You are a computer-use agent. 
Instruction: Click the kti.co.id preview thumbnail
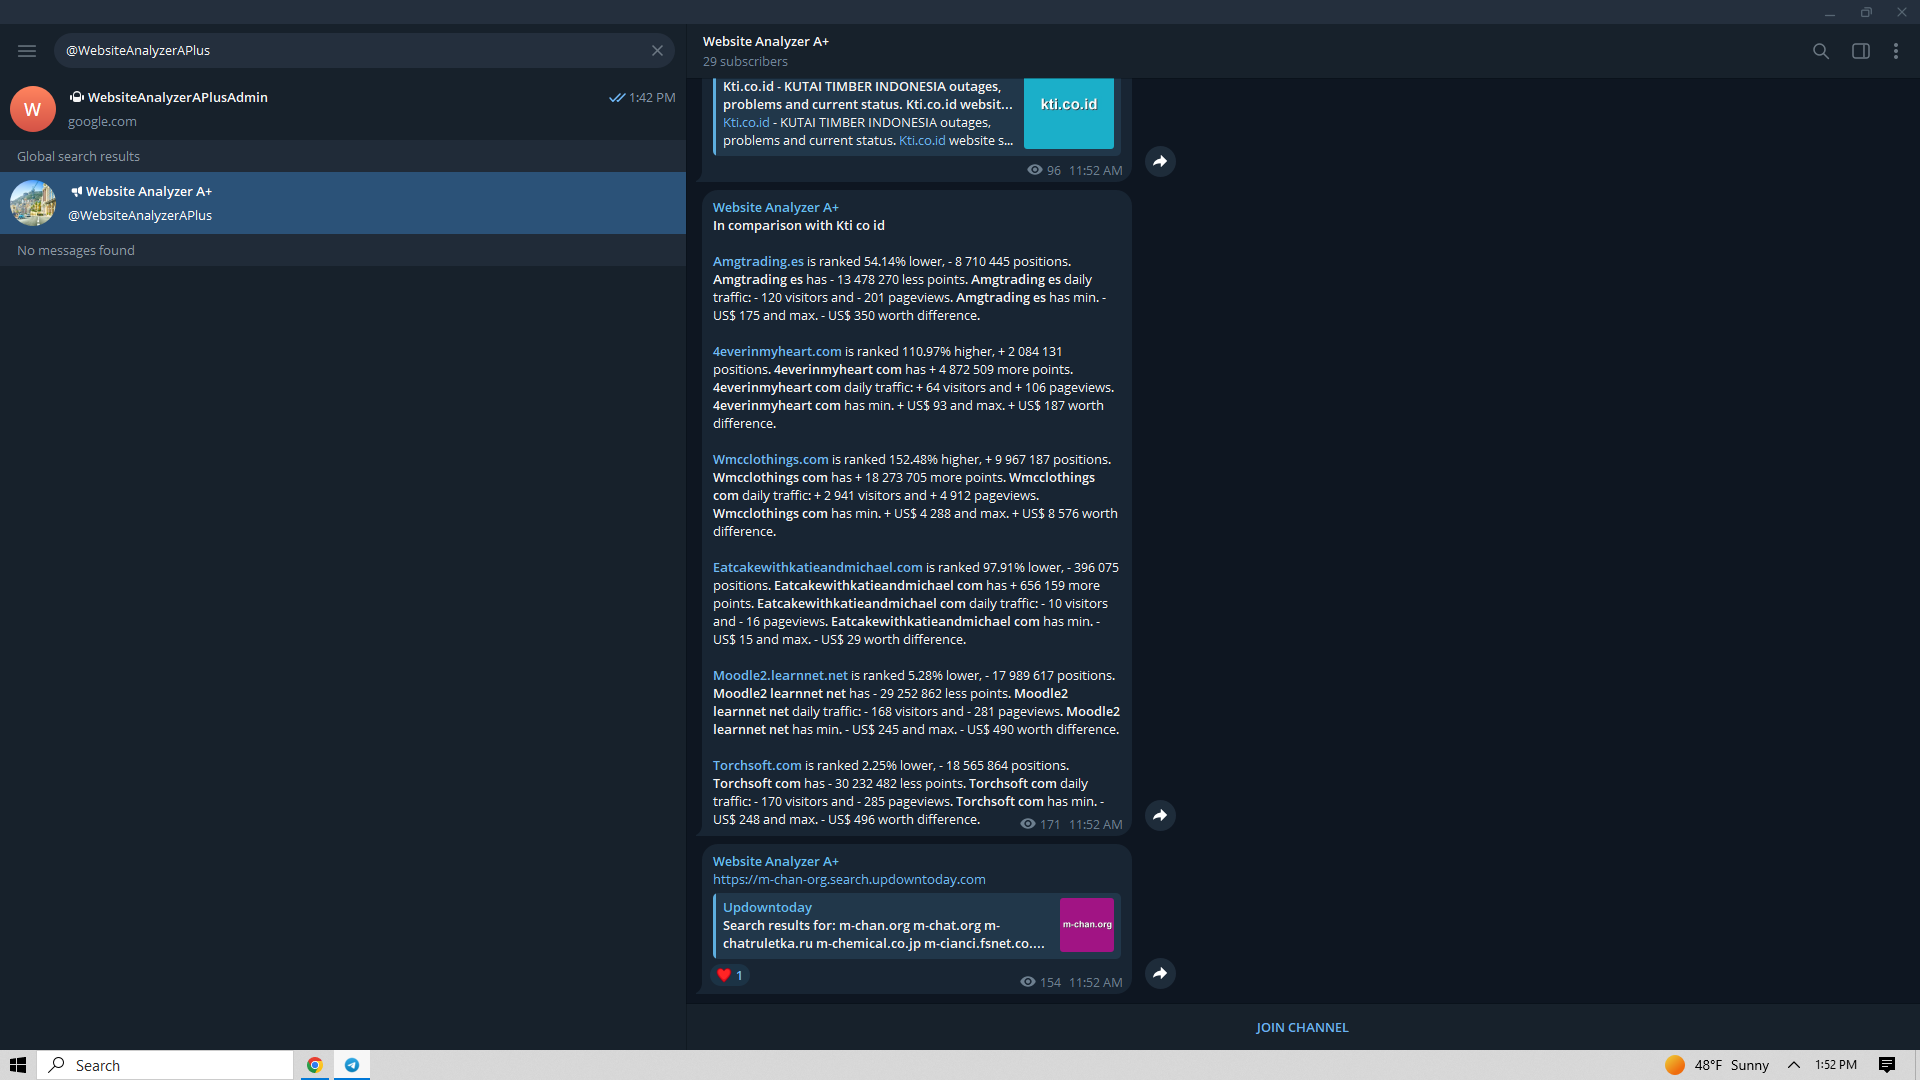tap(1069, 113)
